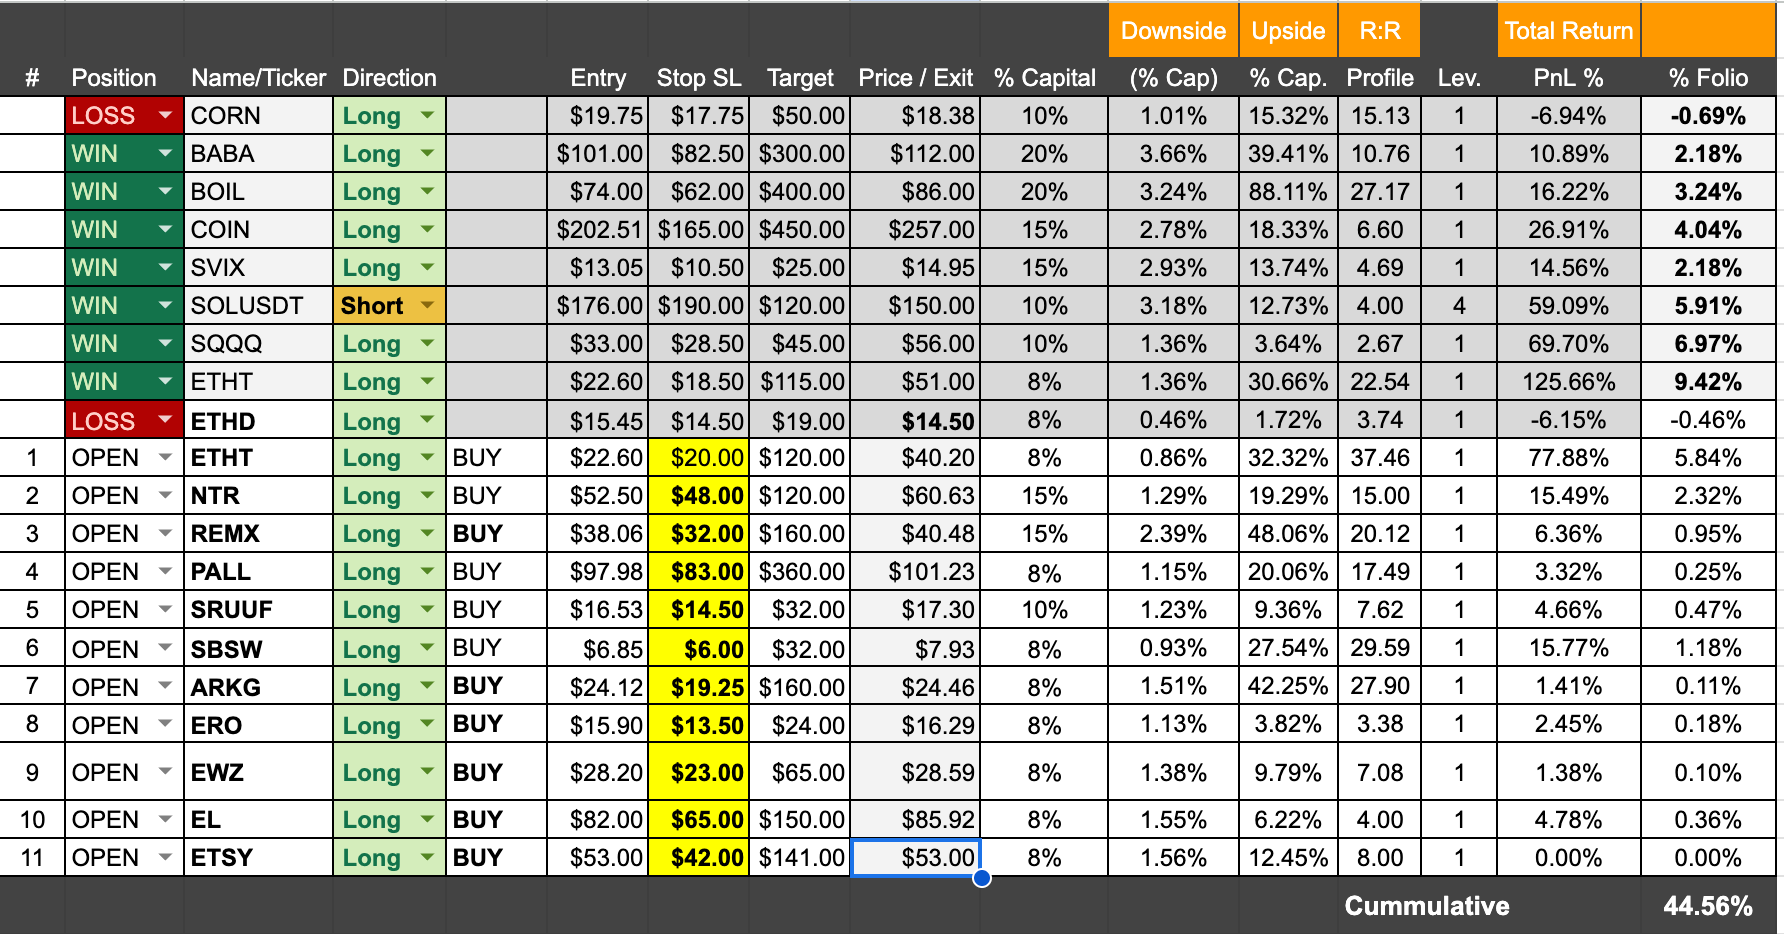
Task: Select the CORN ticker cell
Action: pyautogui.click(x=258, y=116)
